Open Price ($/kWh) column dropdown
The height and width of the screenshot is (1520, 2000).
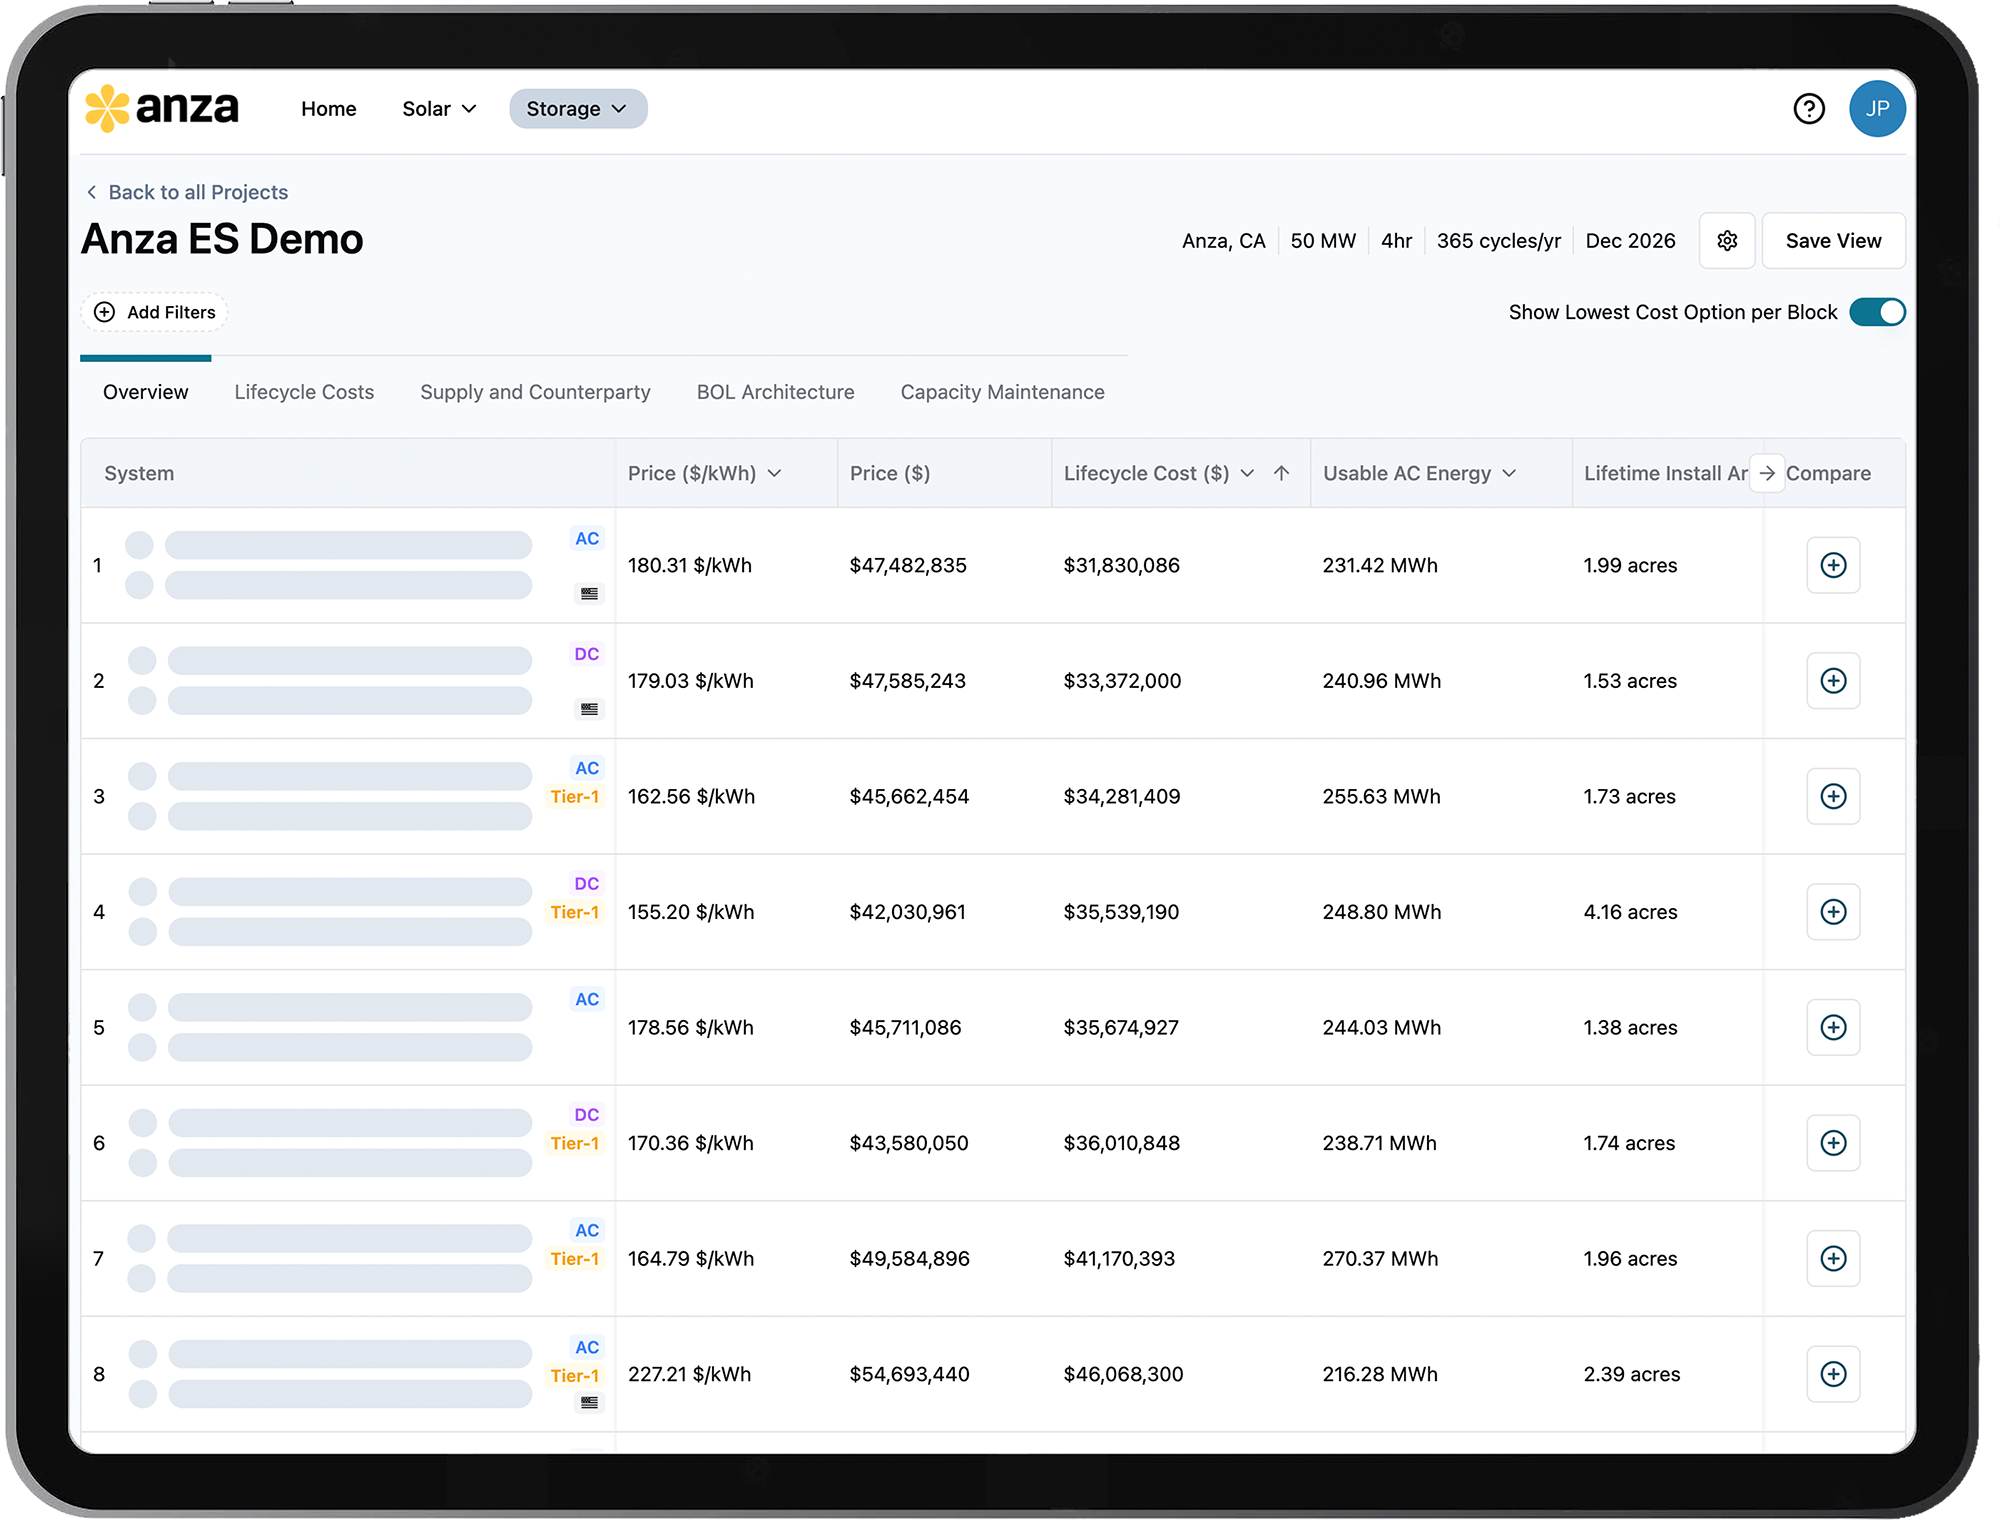[x=774, y=473]
